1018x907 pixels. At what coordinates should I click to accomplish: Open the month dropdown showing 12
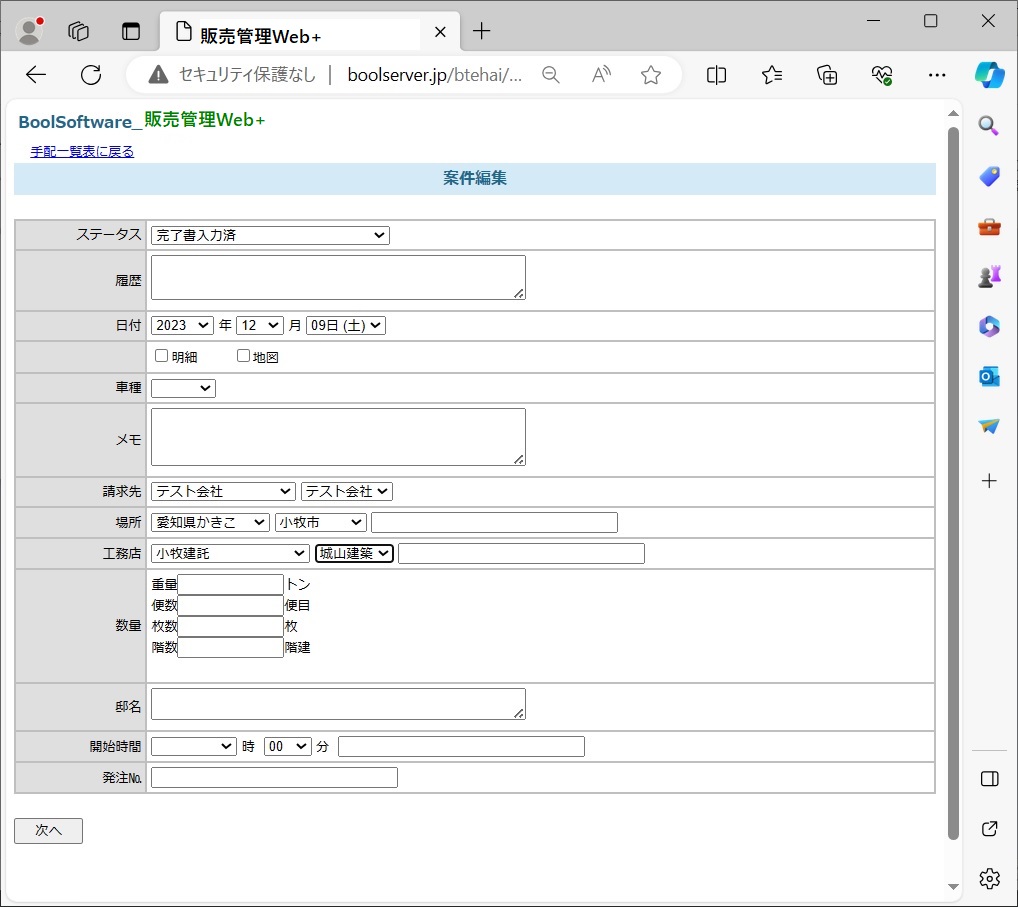tap(260, 325)
